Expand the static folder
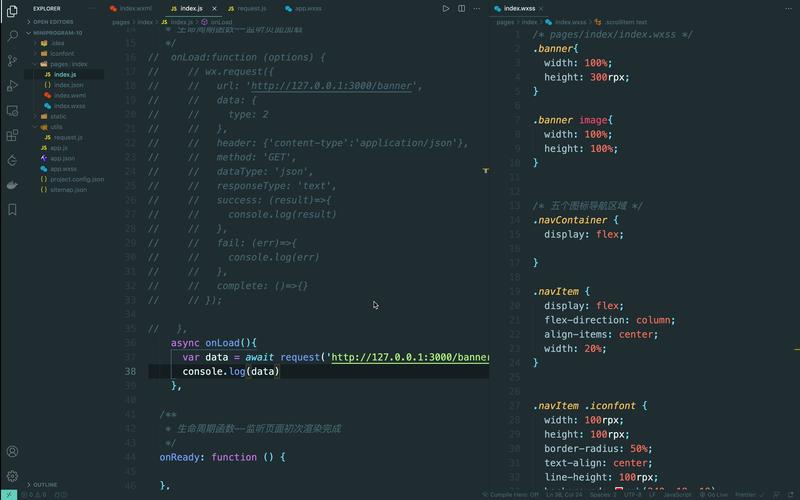The height and width of the screenshot is (500, 800). tap(58, 116)
